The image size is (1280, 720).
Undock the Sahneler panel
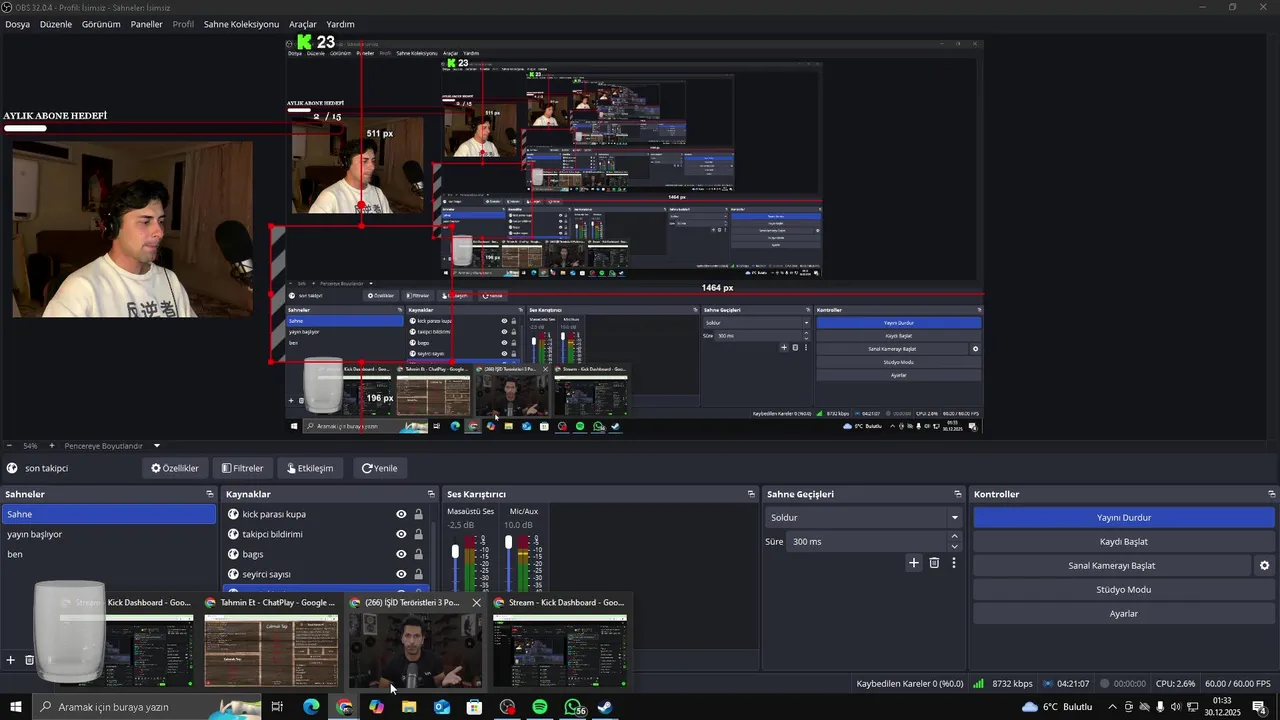[x=210, y=494]
